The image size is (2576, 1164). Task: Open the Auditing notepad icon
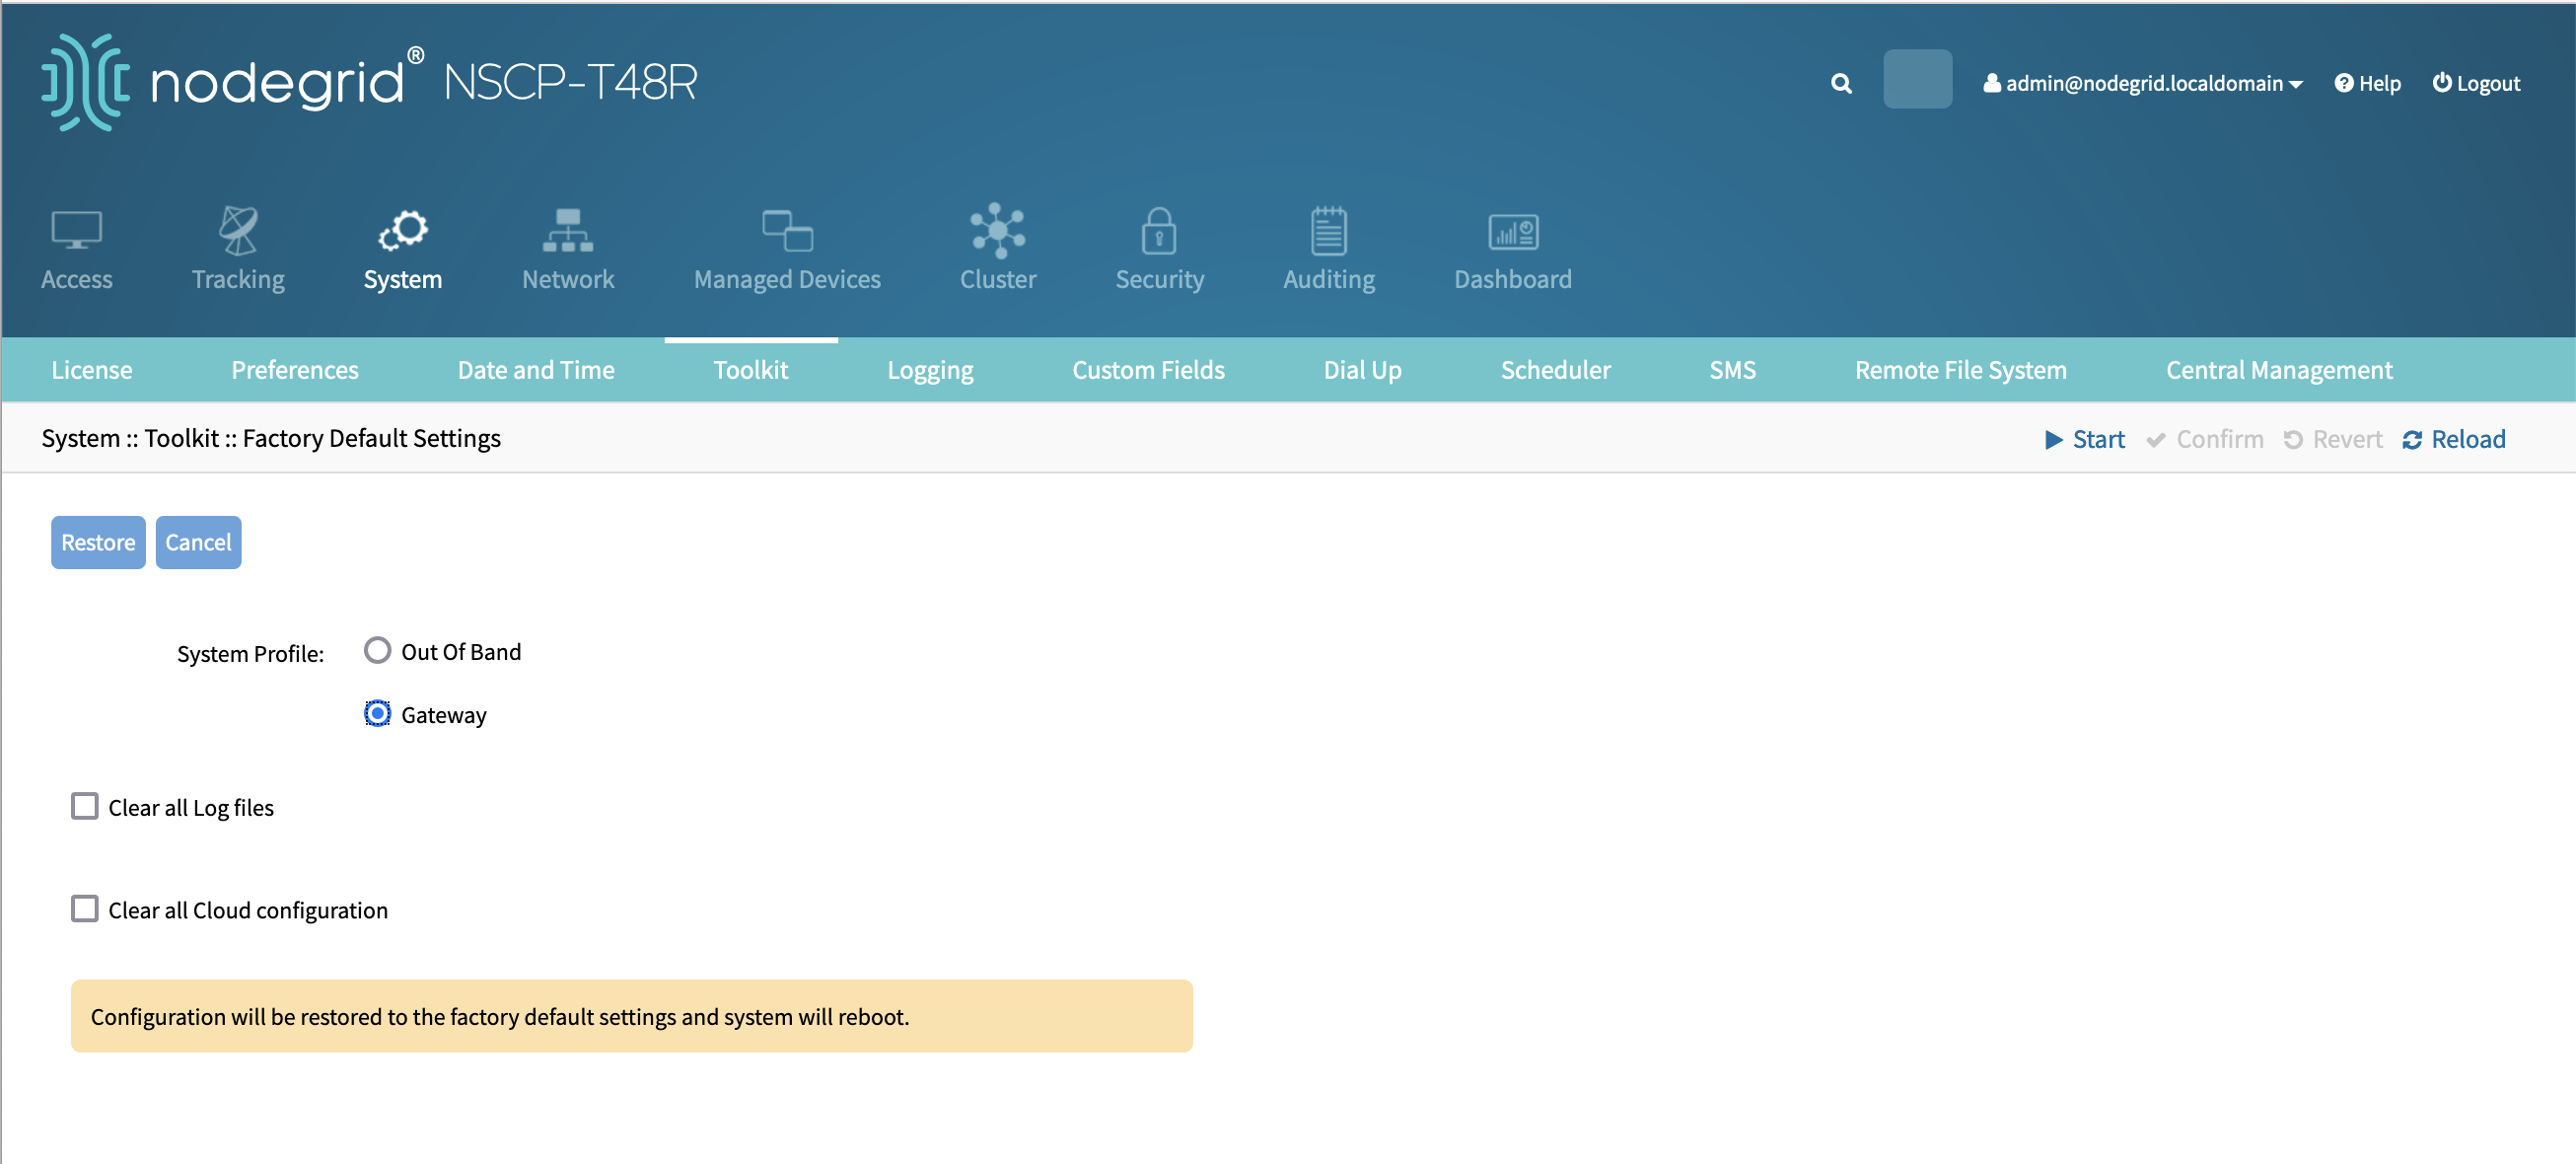[x=1329, y=231]
